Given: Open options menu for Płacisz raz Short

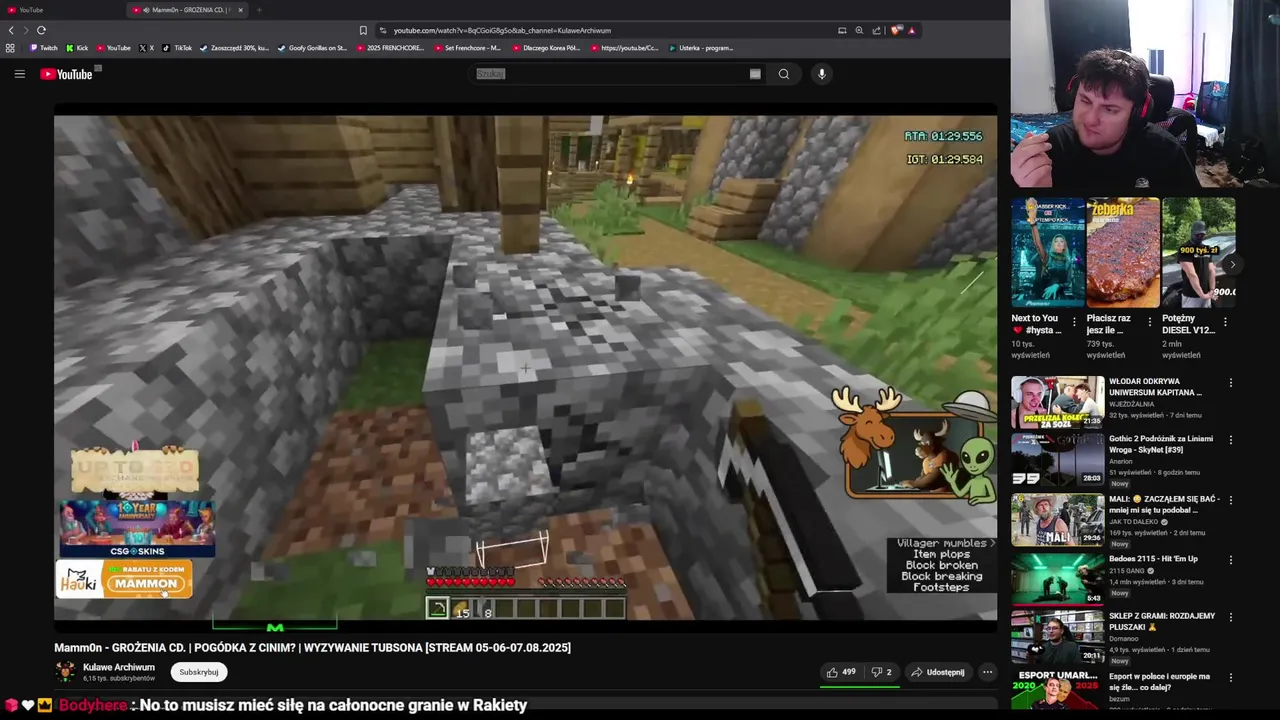Looking at the screenshot, I should point(1149,322).
